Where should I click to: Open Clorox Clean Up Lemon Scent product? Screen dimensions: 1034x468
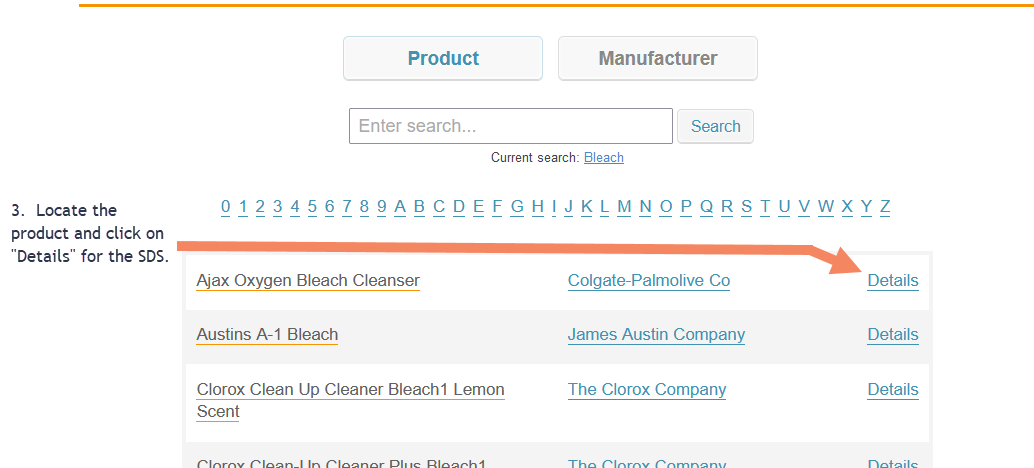point(350,390)
